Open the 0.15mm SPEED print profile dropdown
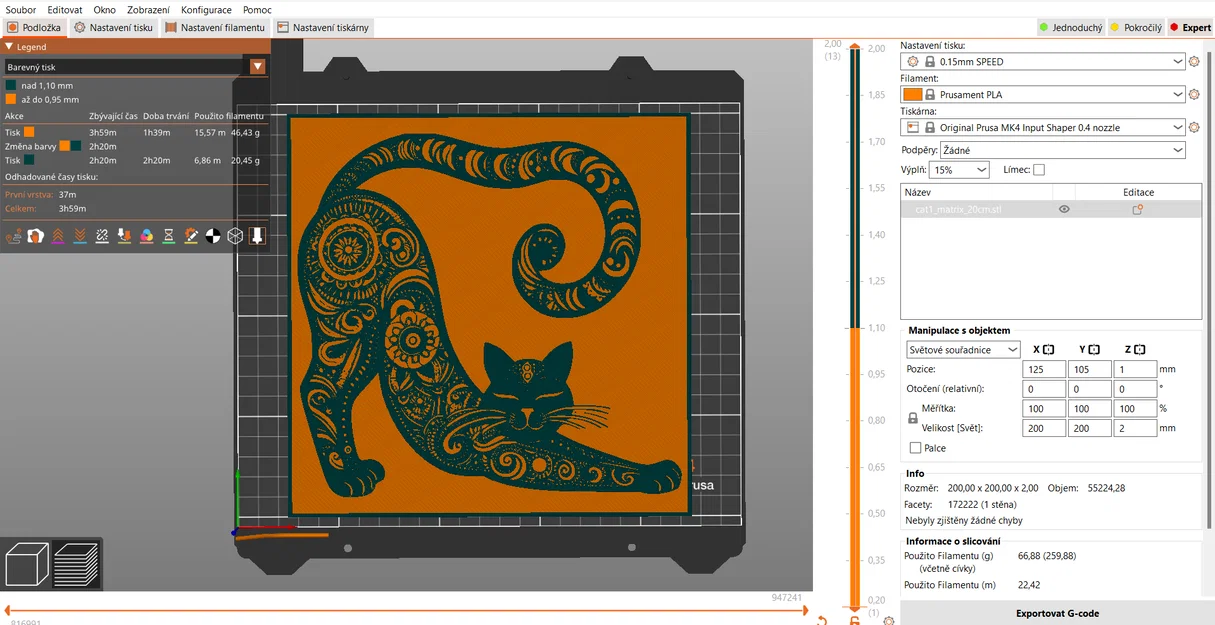 (x=1043, y=61)
